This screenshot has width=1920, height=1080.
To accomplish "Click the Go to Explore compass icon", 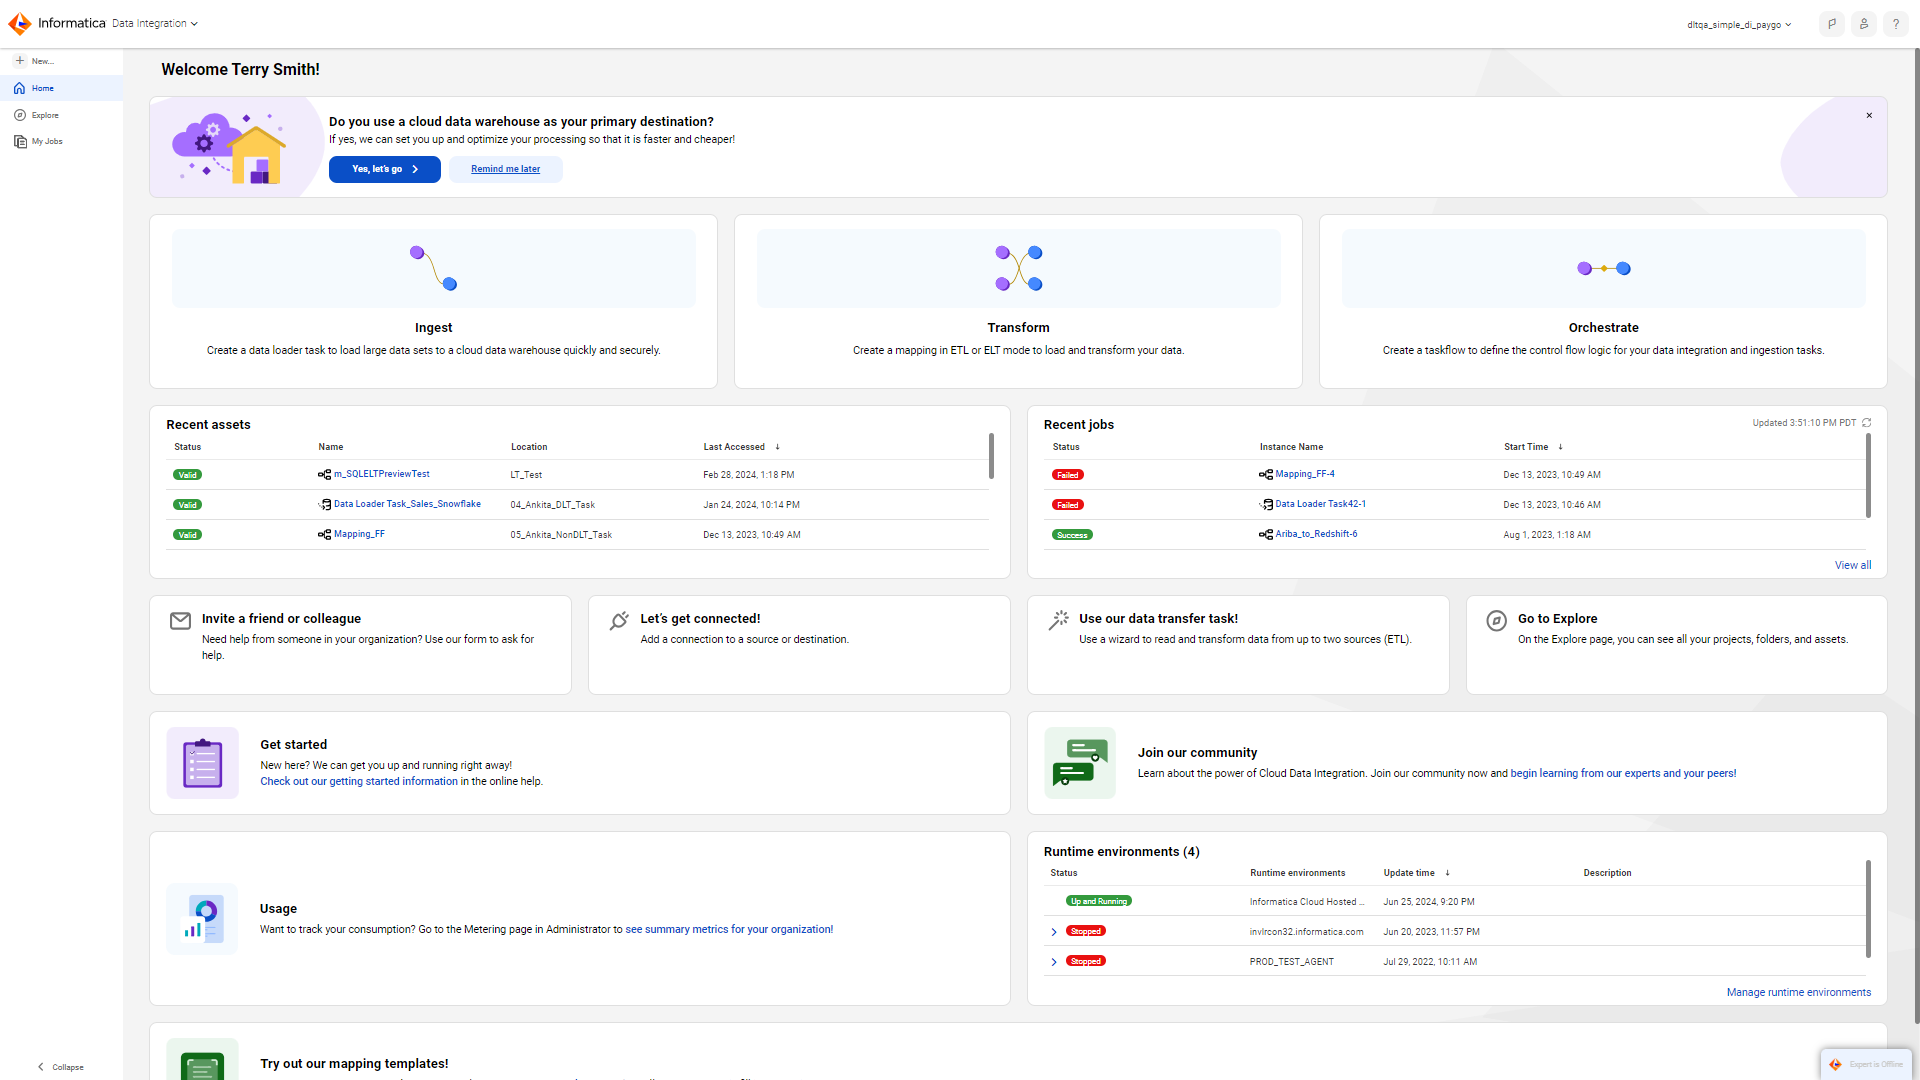I will 1496,621.
